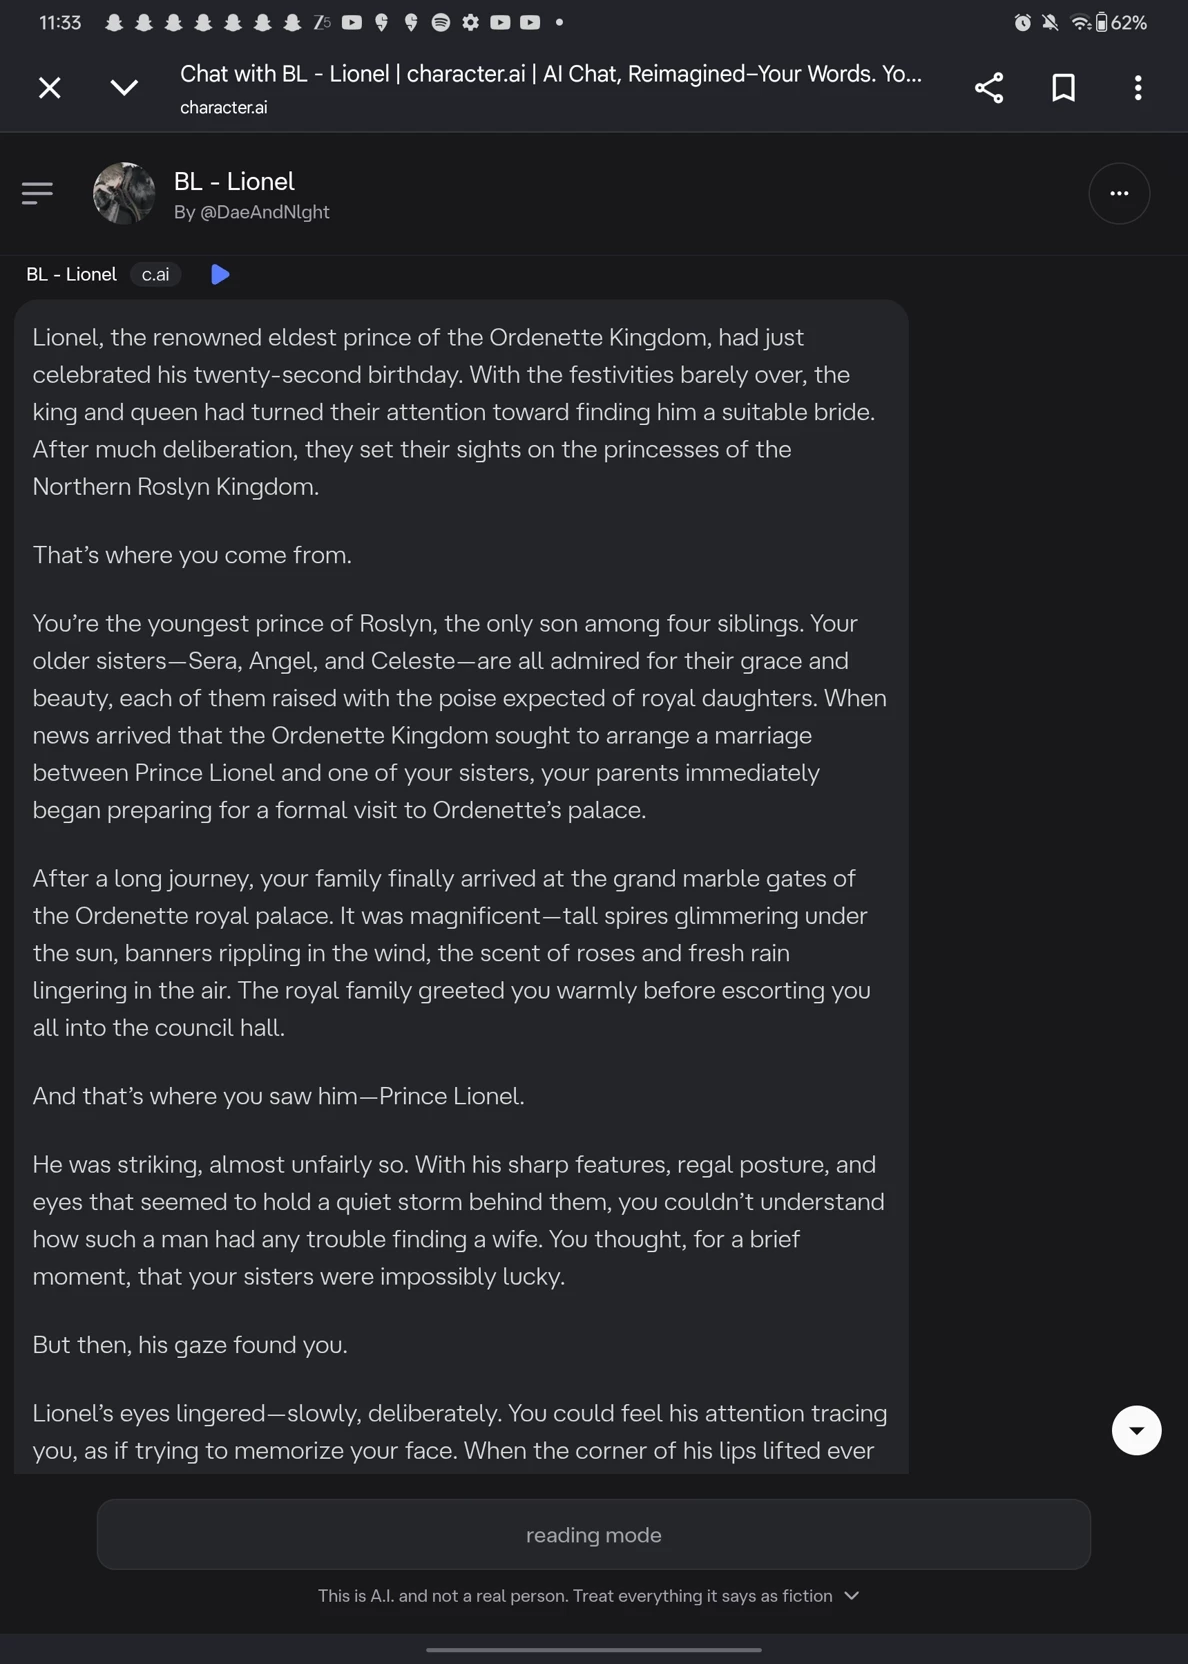Tap the c.ai badge label
This screenshot has width=1188, height=1664.
(x=155, y=274)
